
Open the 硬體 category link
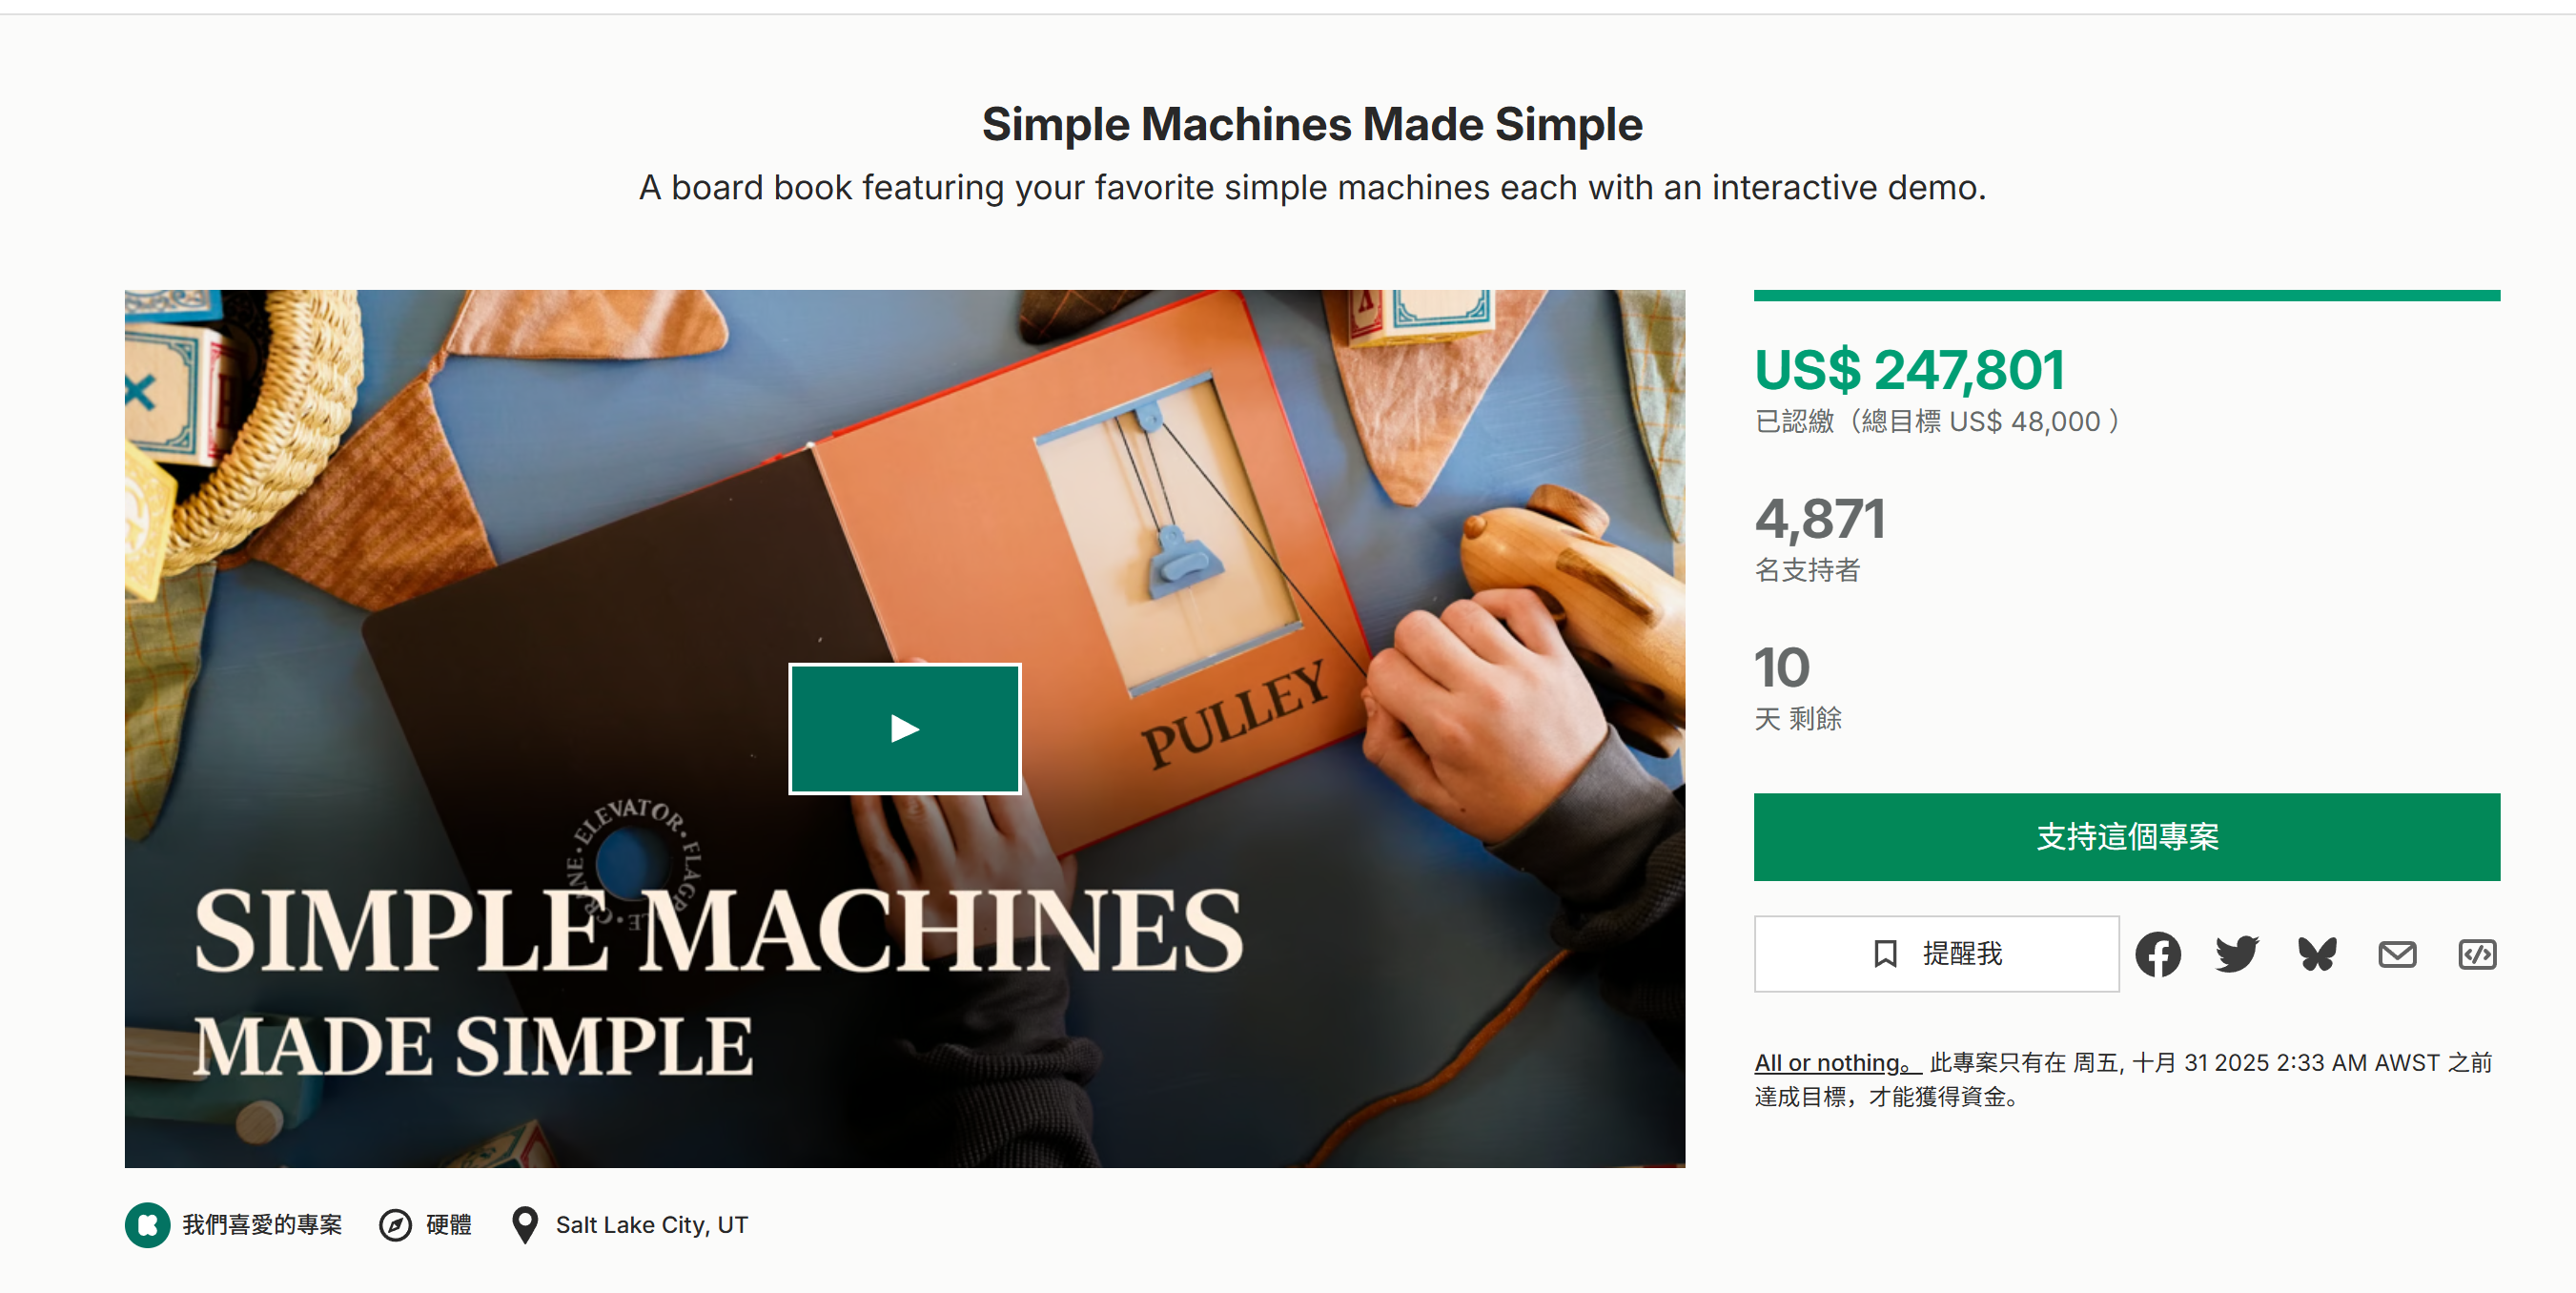pyautogui.click(x=449, y=1224)
